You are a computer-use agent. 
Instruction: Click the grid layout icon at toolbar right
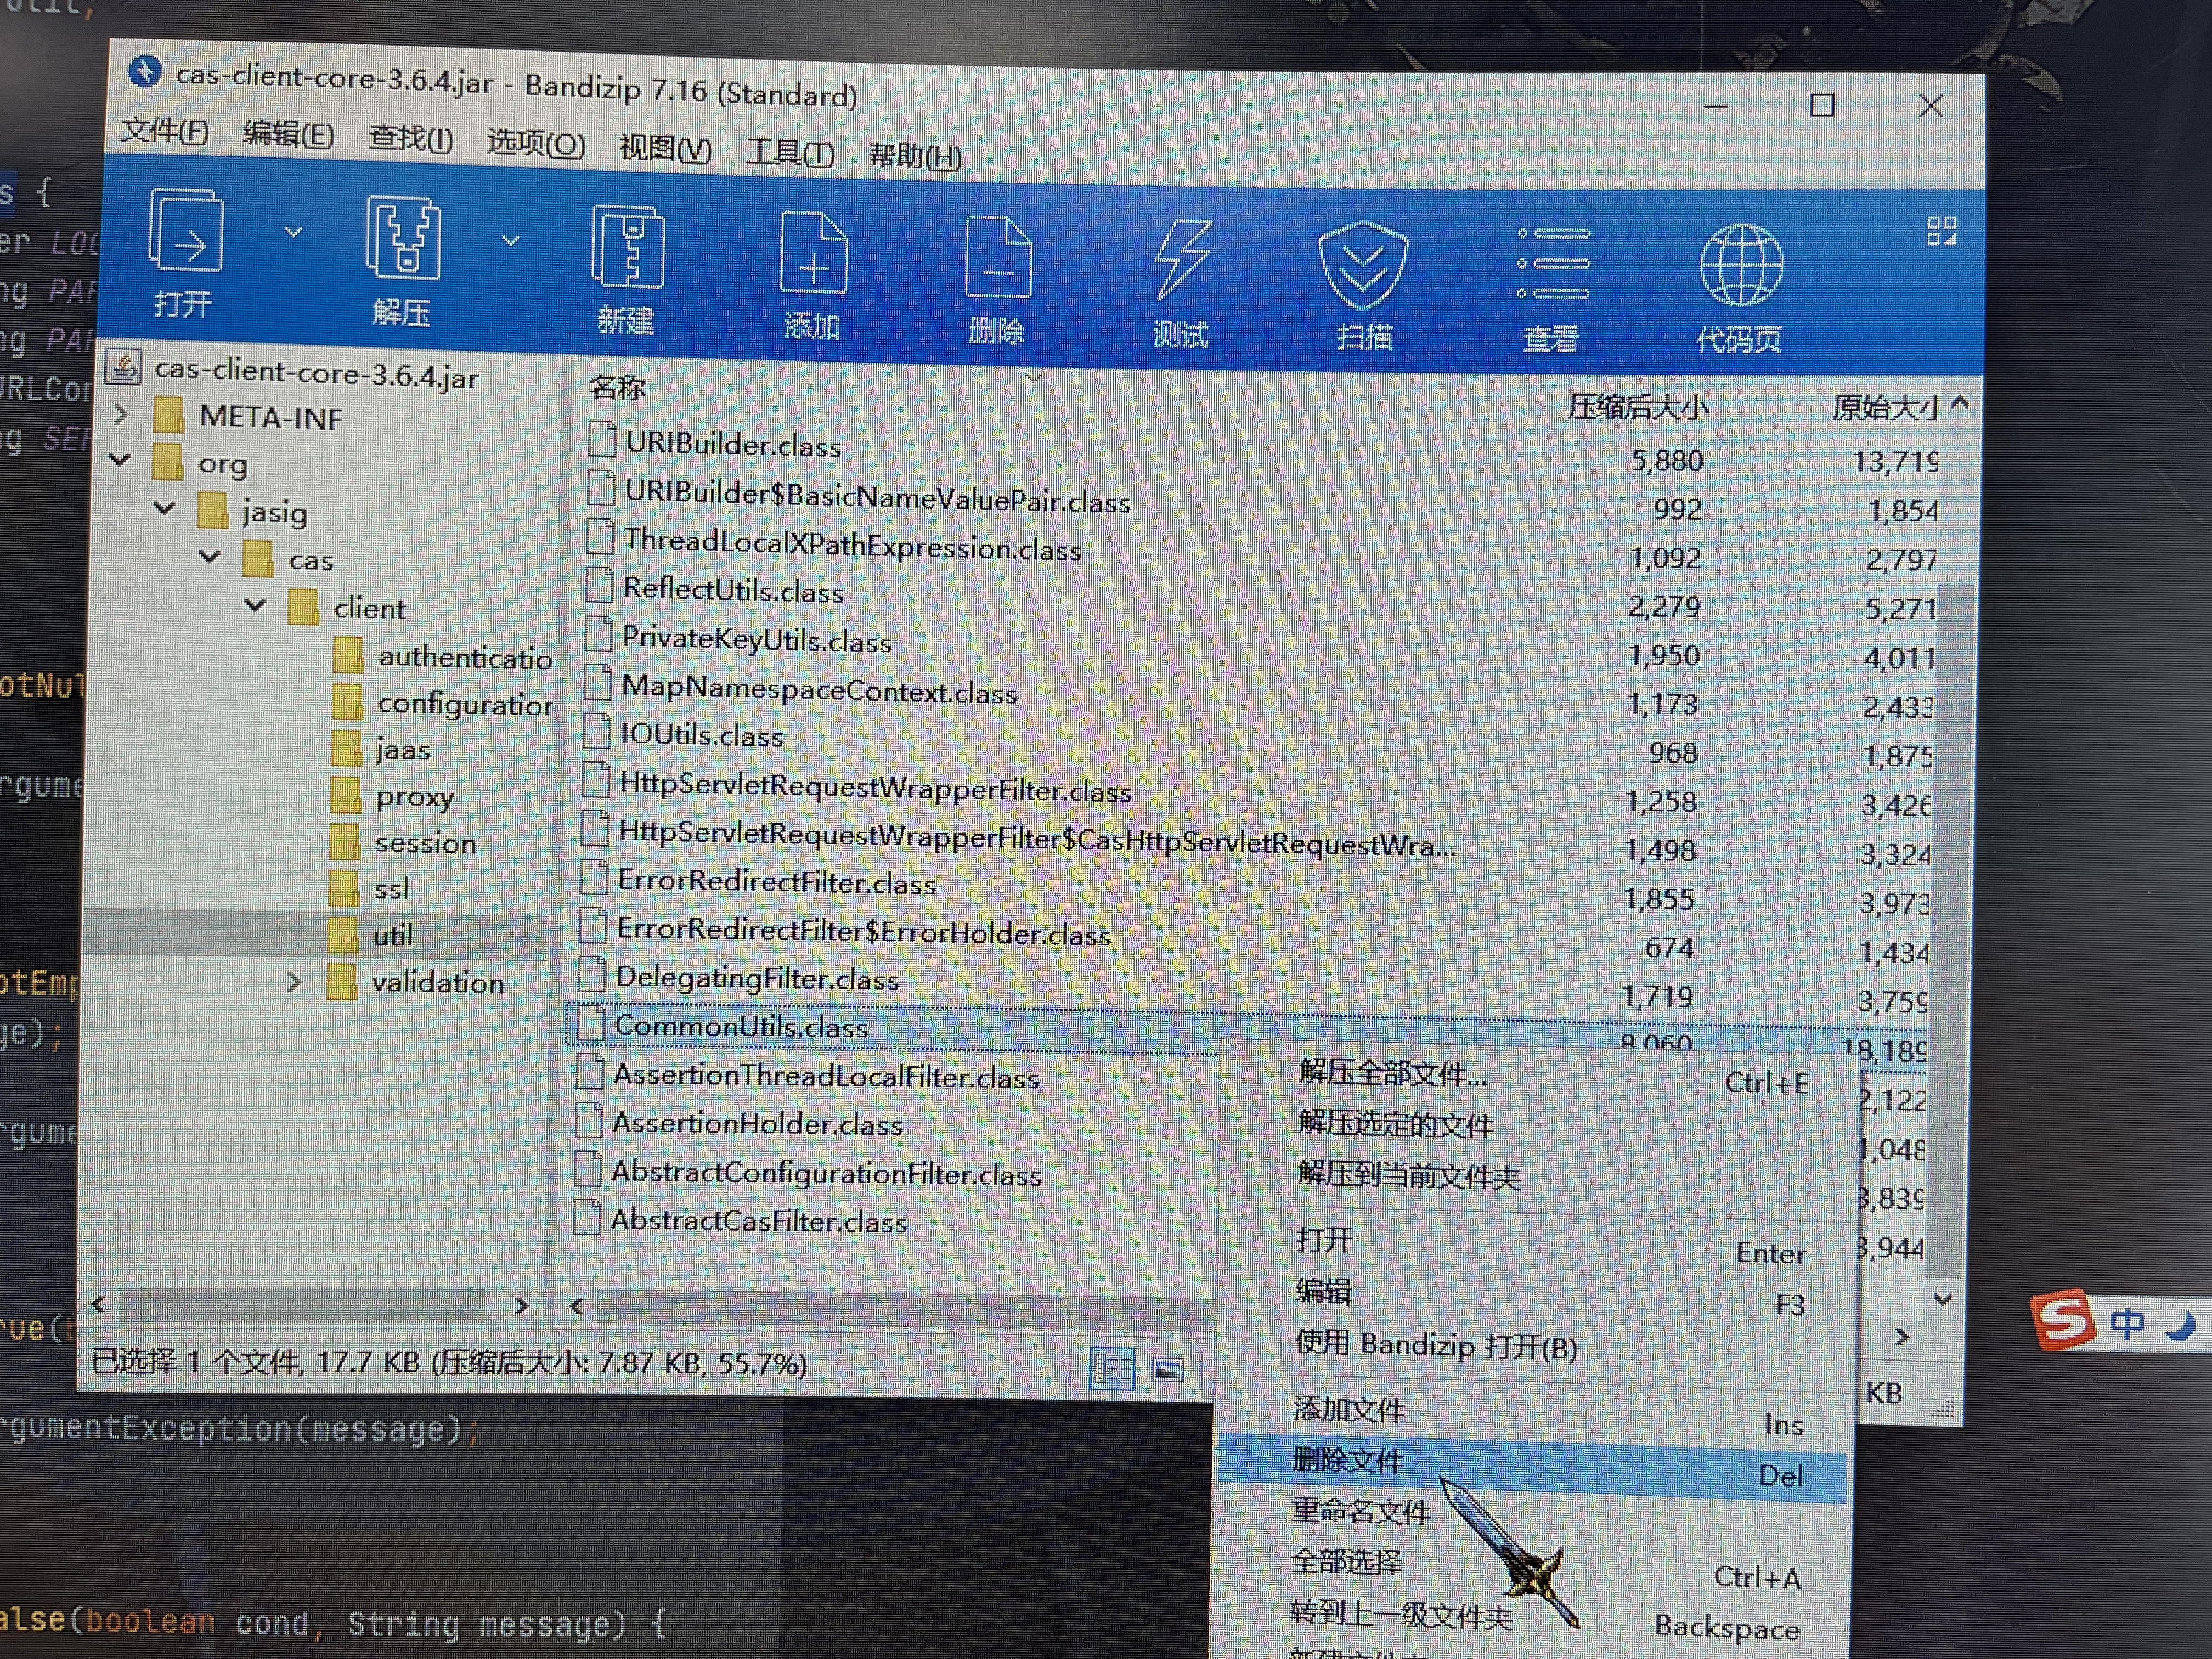click(1941, 231)
